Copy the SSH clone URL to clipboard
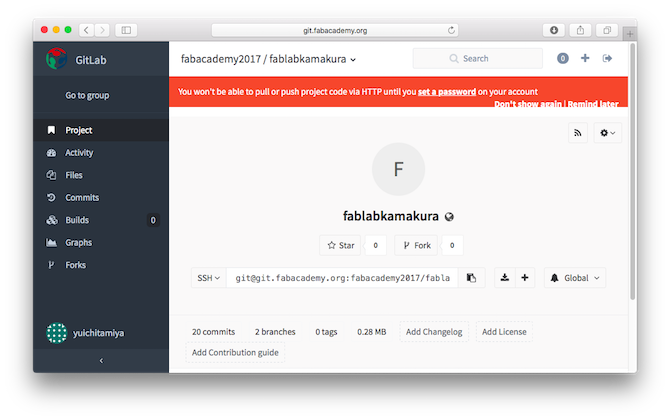 pyautogui.click(x=471, y=278)
